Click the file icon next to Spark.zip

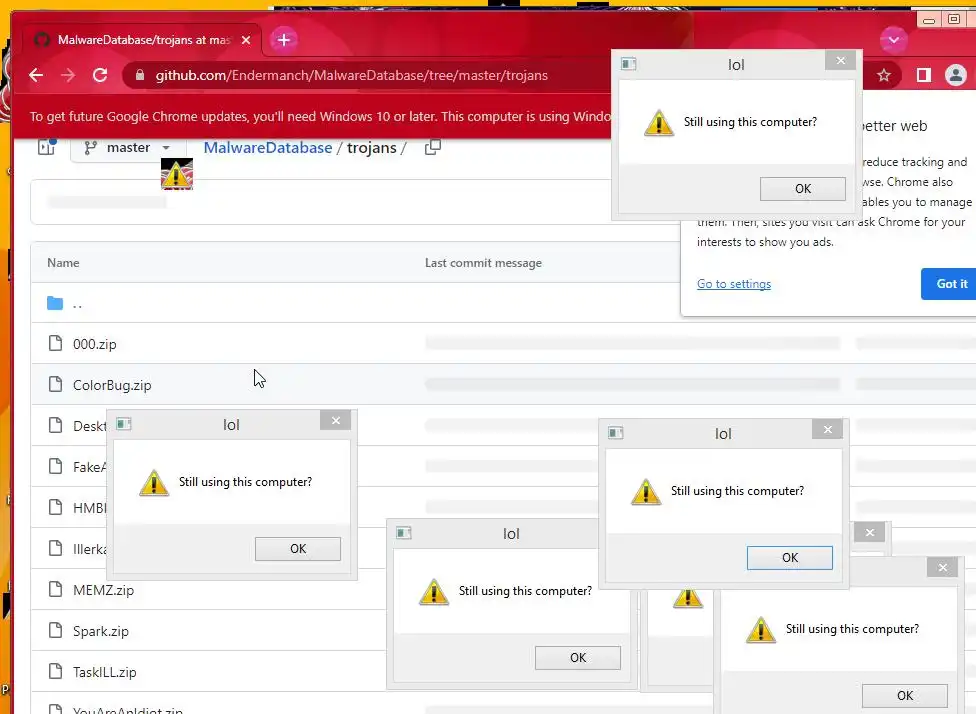point(55,631)
